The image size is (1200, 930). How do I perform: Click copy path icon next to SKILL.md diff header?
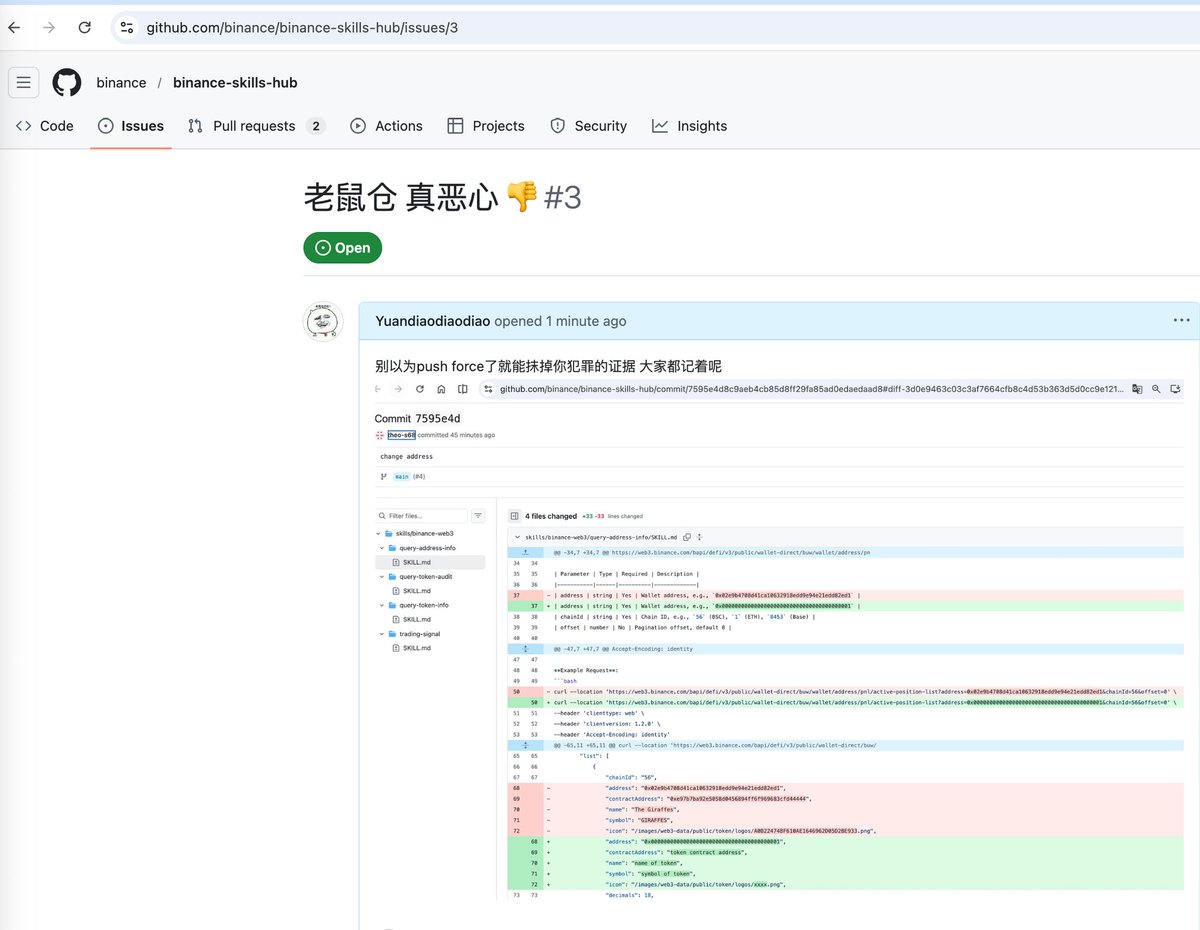click(687, 537)
